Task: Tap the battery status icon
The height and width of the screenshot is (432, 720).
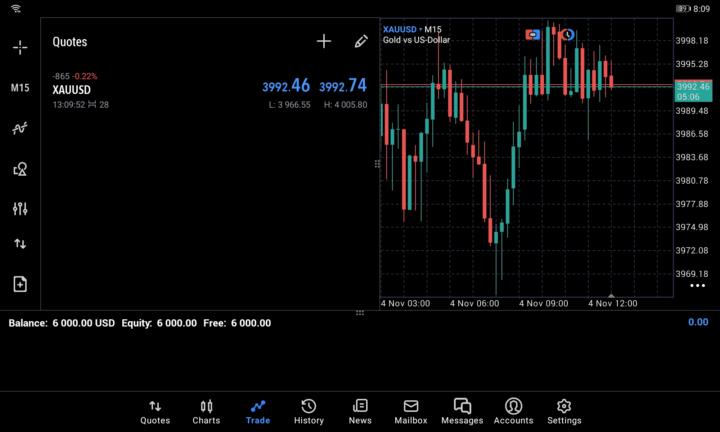Action: coord(683,9)
